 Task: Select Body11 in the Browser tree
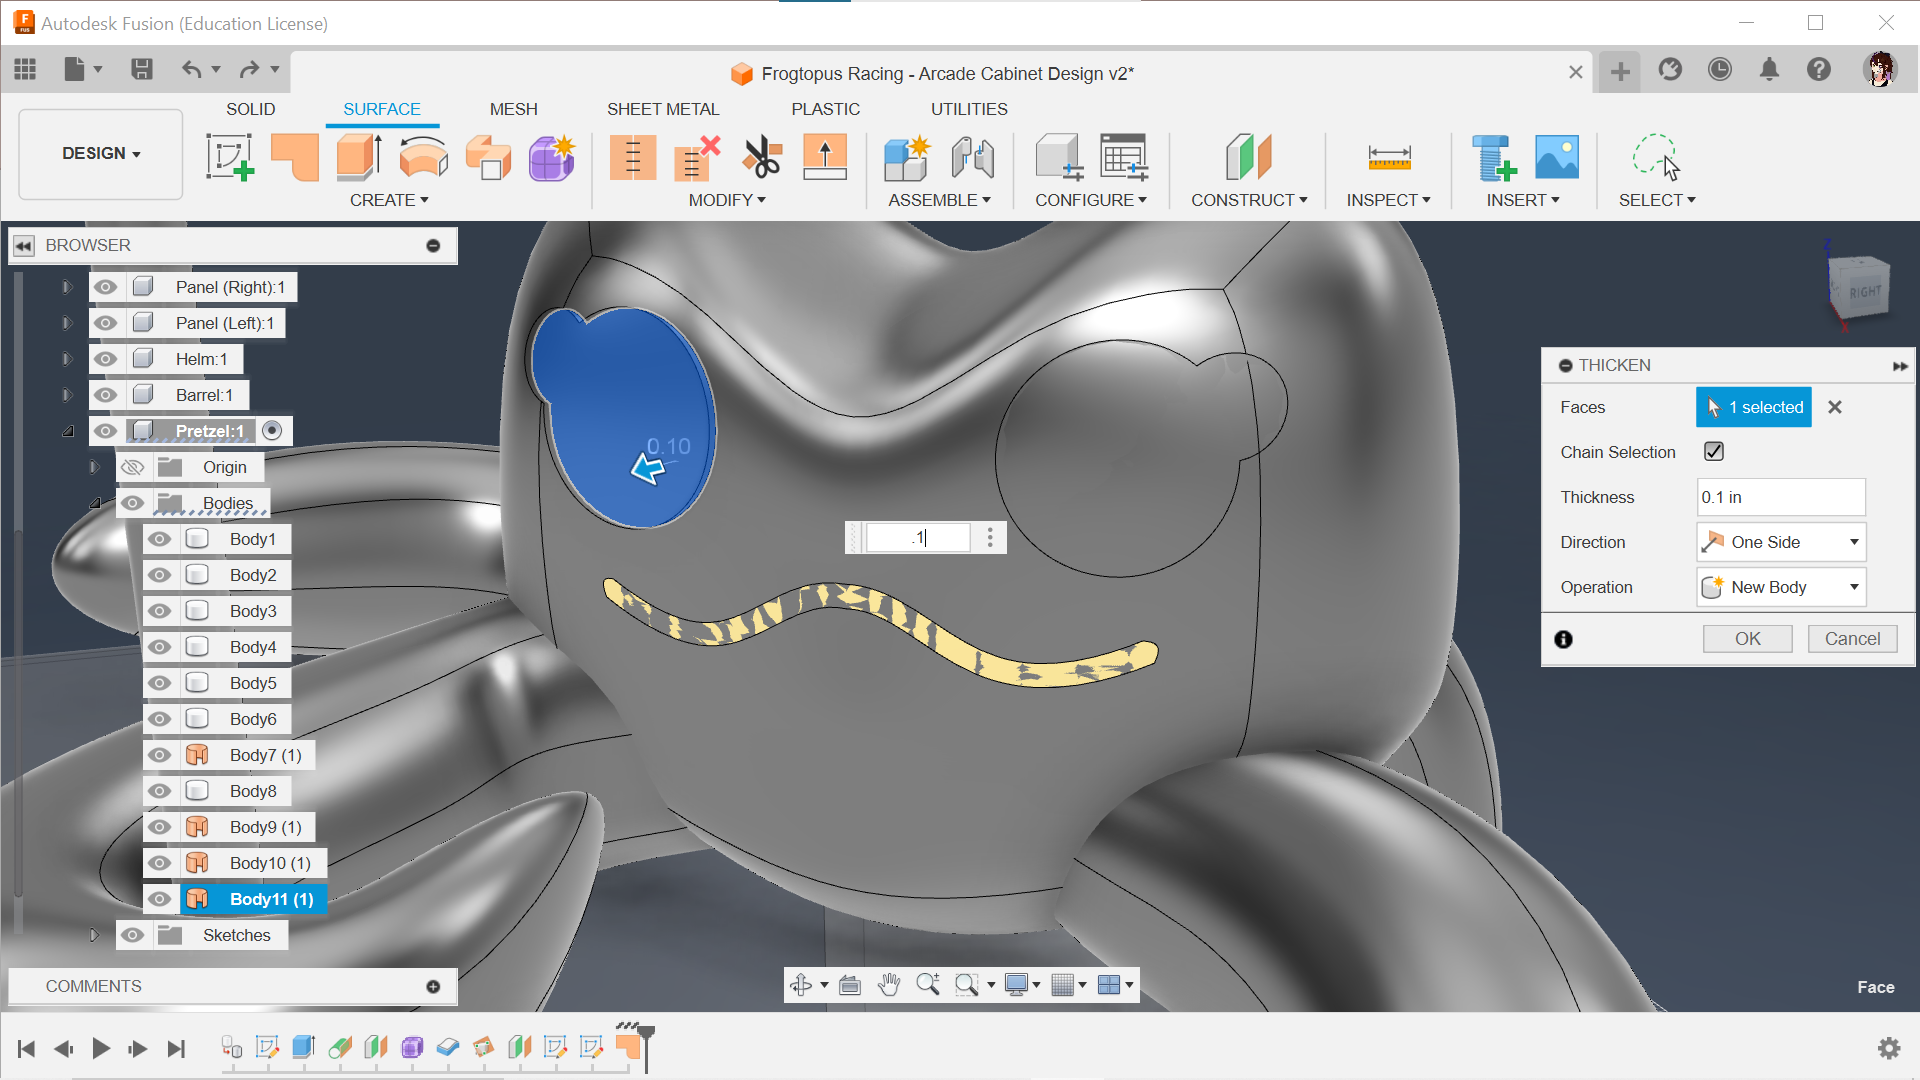272,899
